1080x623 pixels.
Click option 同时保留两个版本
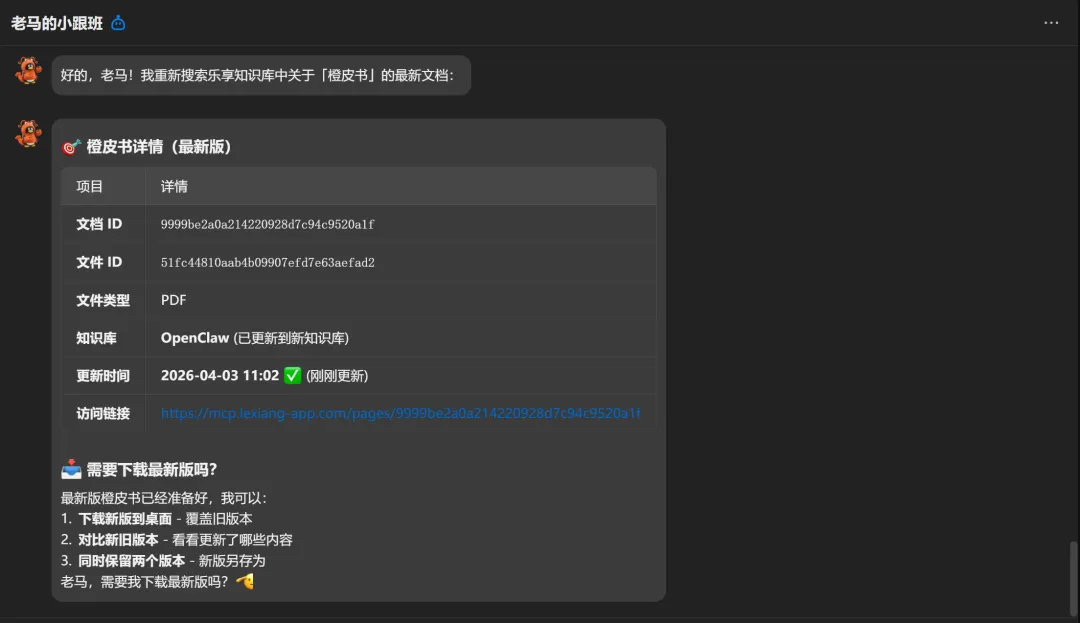tap(132, 561)
